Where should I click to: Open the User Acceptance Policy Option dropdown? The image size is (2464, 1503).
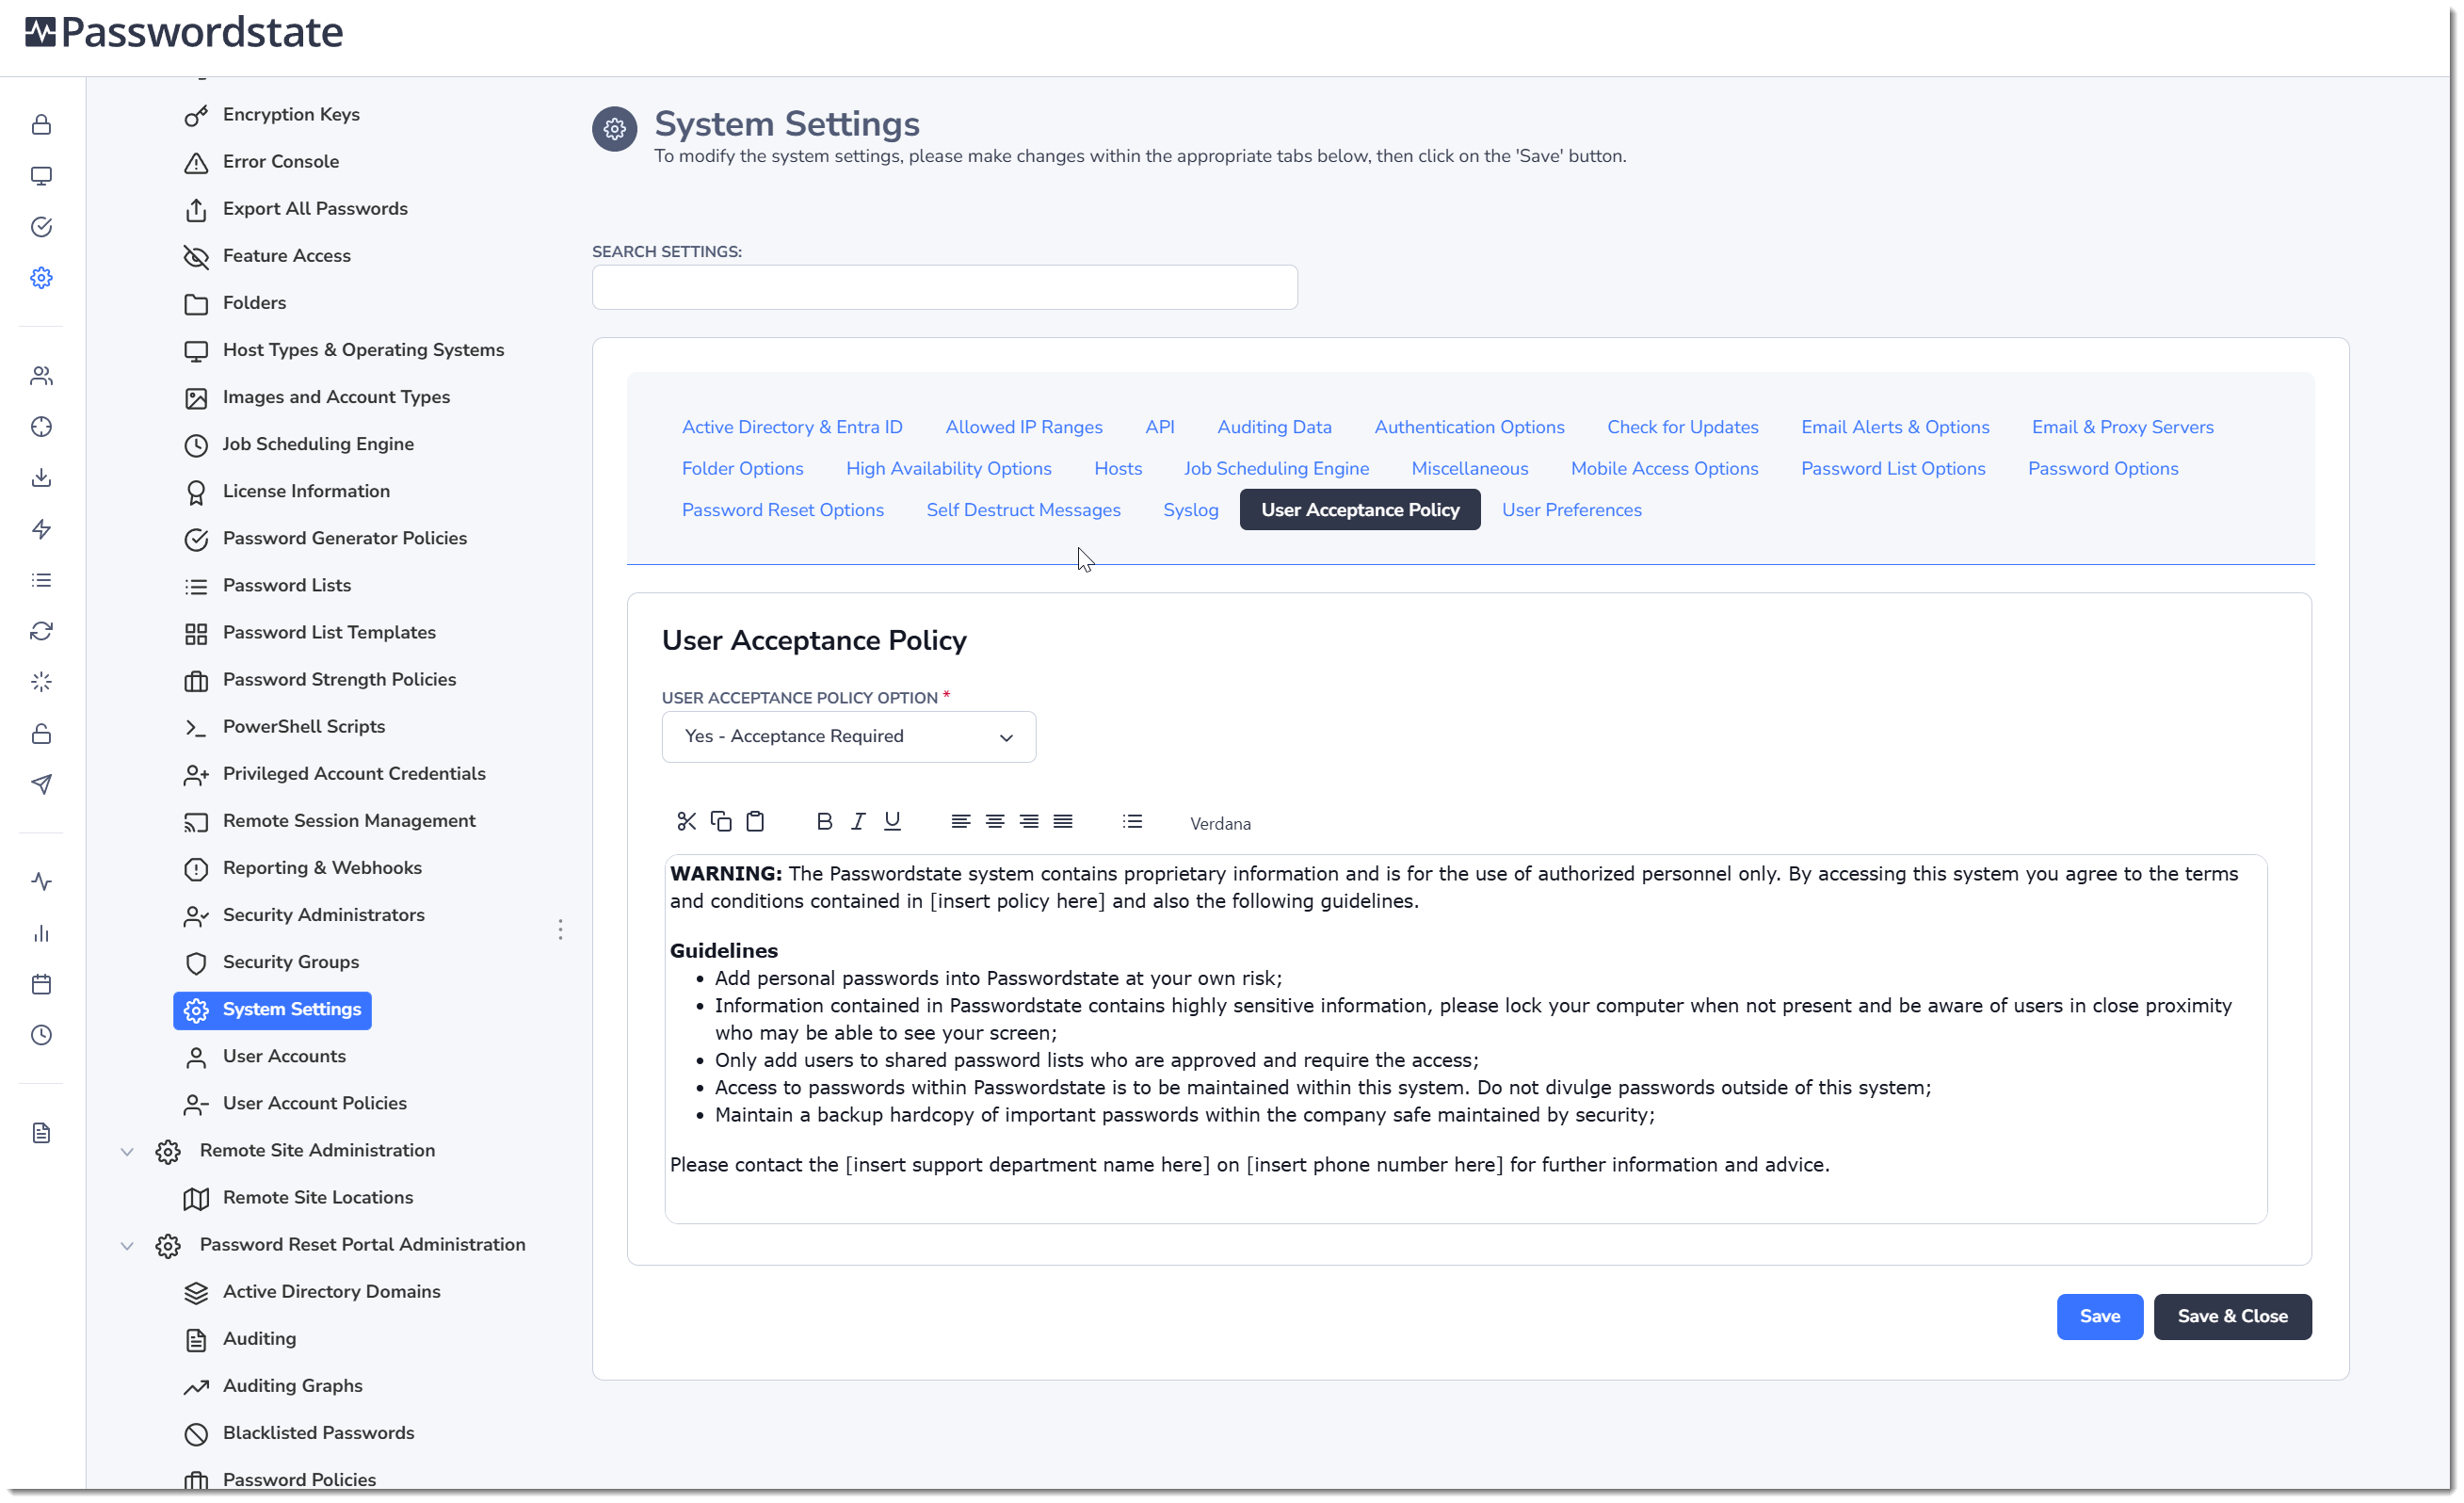pyautogui.click(x=848, y=737)
